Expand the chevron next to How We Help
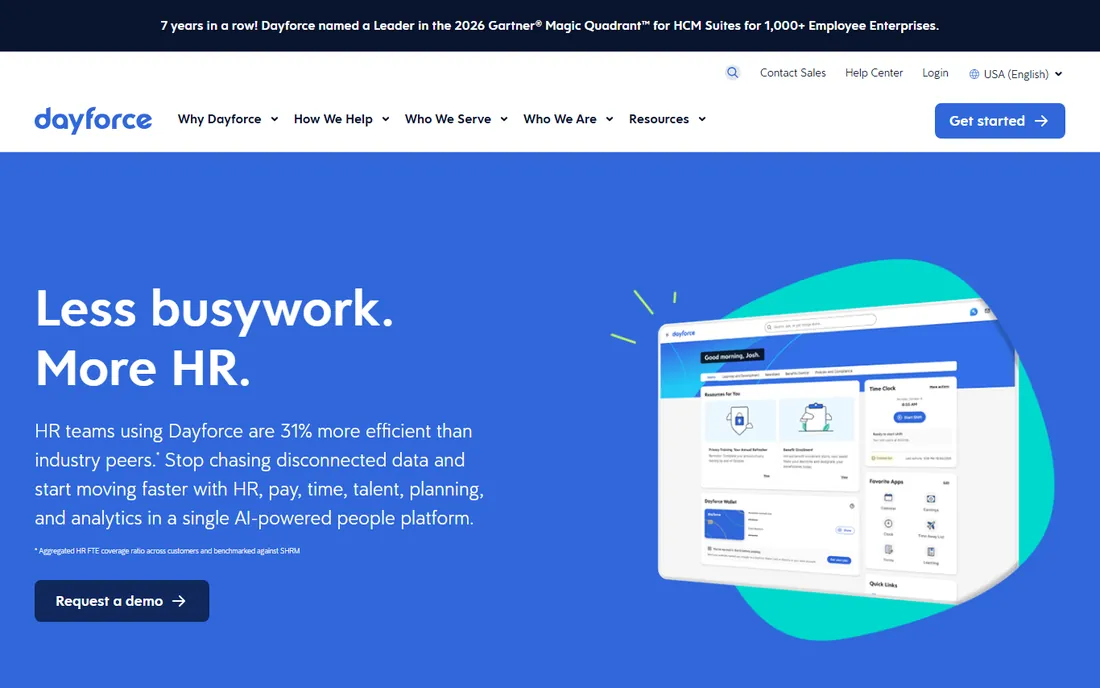 [385, 119]
